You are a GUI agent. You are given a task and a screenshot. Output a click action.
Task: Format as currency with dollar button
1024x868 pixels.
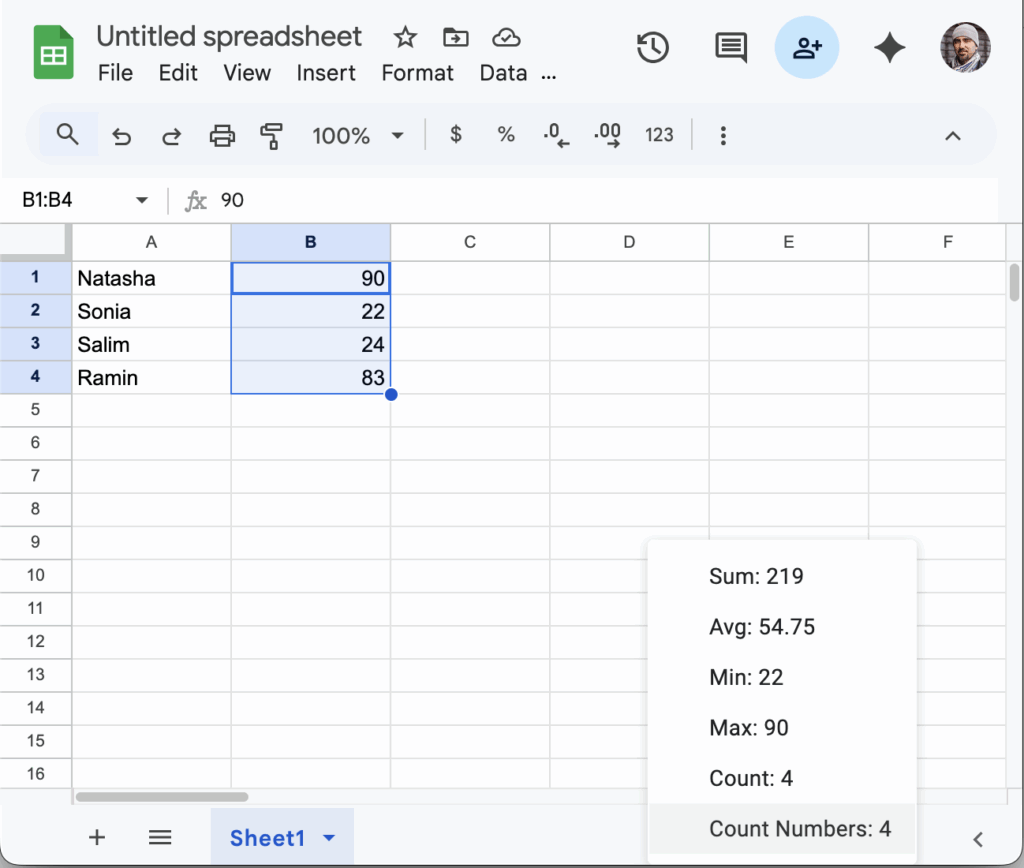tap(456, 135)
